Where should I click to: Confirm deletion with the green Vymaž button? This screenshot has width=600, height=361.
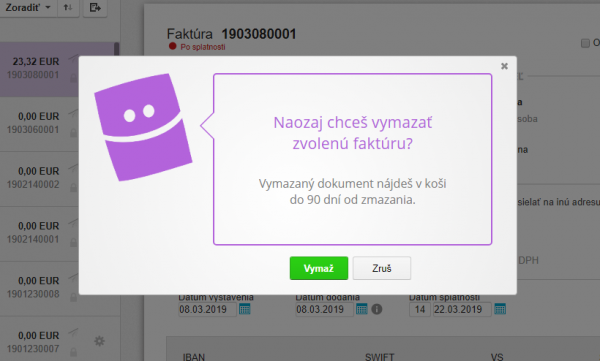(x=319, y=268)
